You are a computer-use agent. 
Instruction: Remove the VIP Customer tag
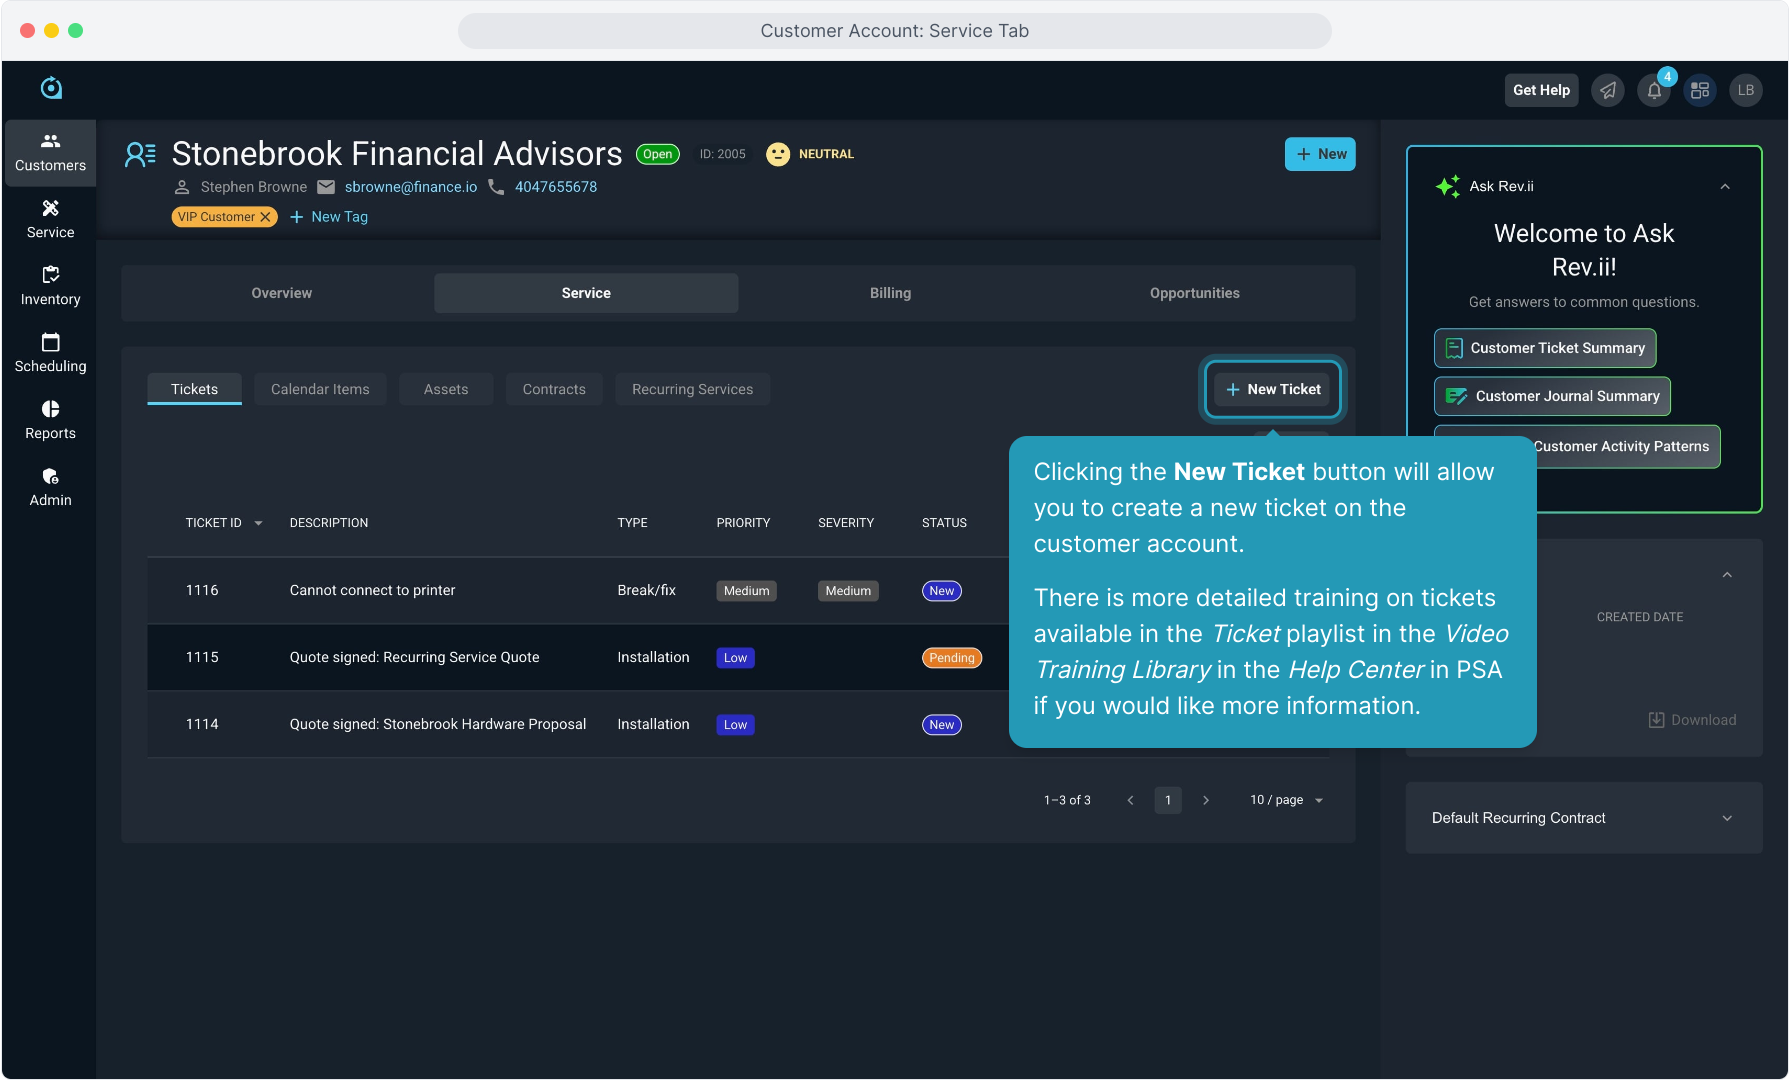coord(265,217)
